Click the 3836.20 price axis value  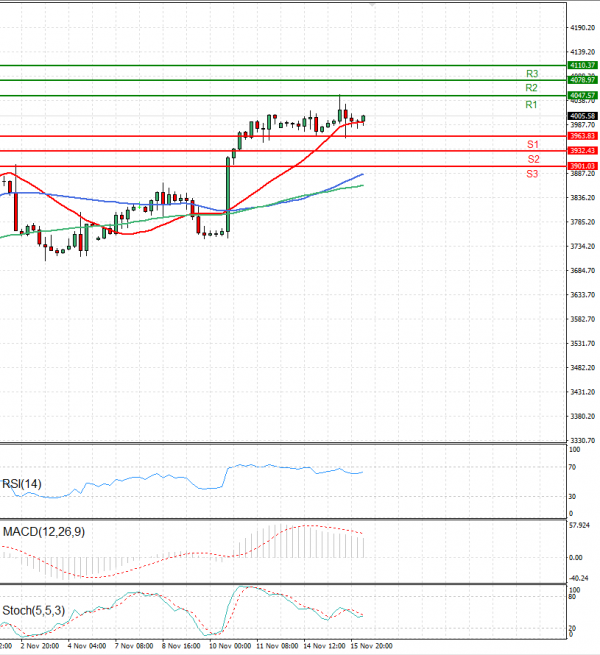(x=582, y=198)
